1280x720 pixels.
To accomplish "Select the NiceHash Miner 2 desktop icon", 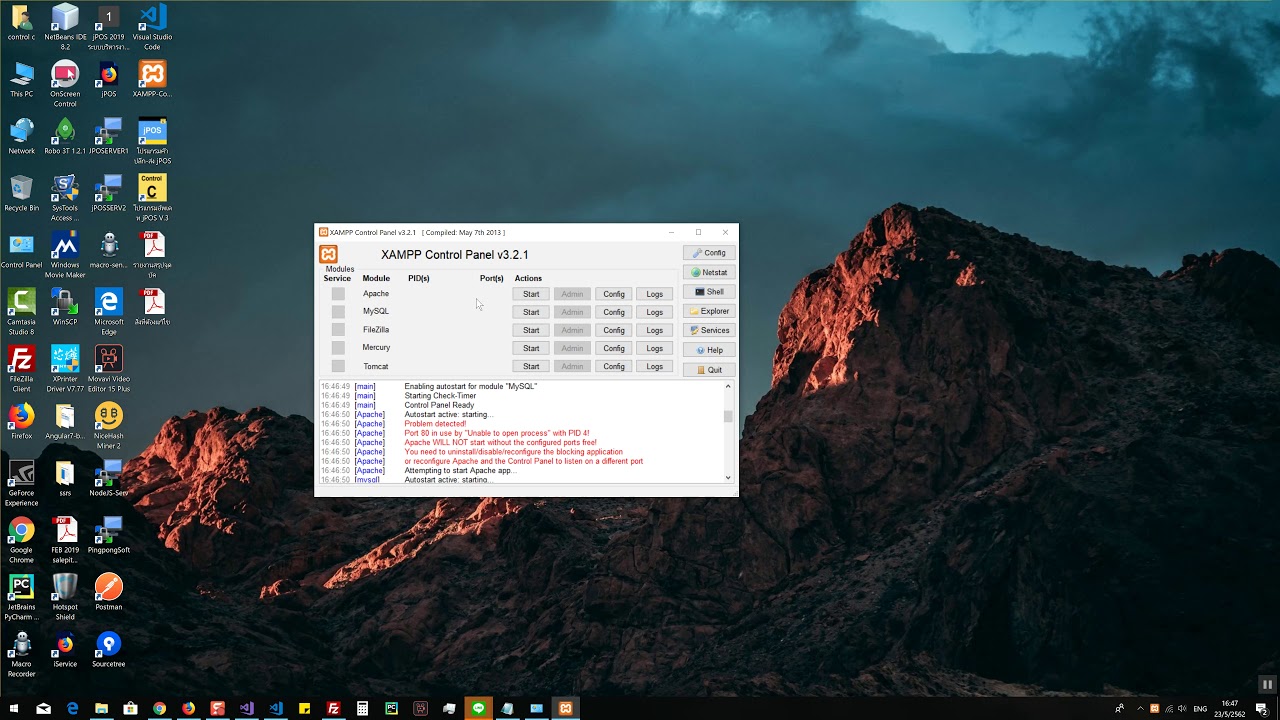I will [108, 426].
